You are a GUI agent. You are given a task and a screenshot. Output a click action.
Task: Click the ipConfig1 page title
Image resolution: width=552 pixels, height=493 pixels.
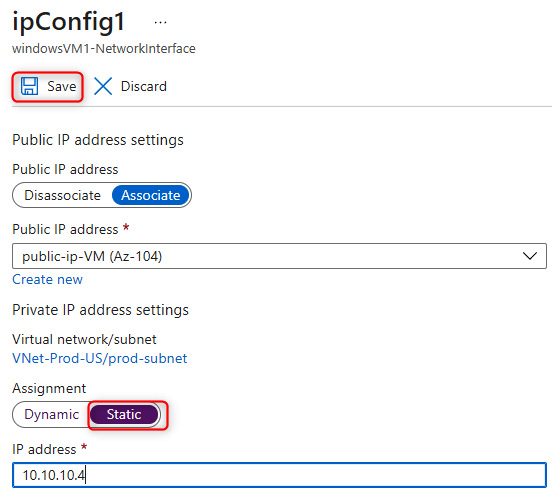(69, 22)
